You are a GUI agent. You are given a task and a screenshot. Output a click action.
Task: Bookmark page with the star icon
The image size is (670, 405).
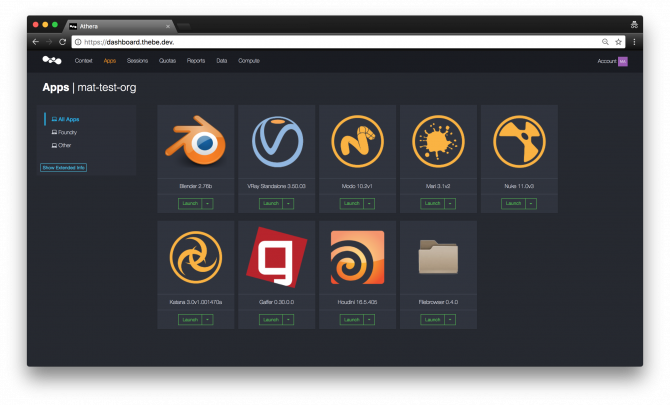(618, 42)
